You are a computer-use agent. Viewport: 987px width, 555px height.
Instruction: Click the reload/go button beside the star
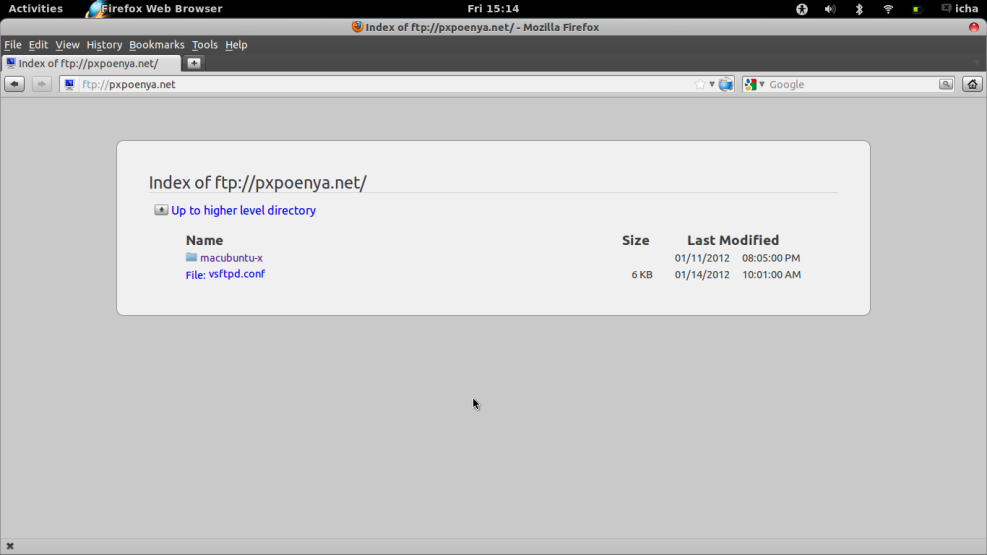[726, 84]
